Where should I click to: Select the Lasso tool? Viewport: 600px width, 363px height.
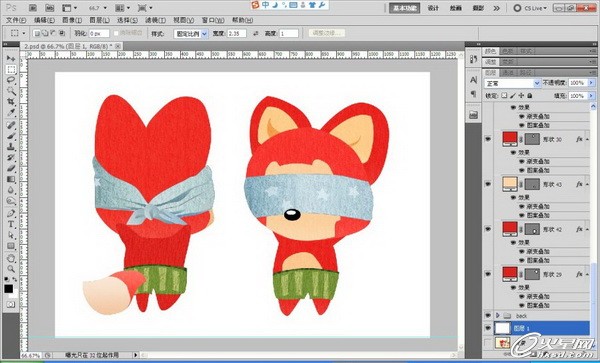tap(11, 80)
